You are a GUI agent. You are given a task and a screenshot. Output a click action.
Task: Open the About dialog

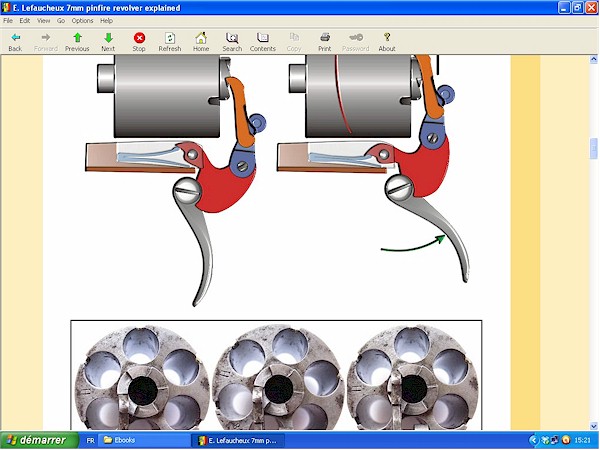pyautogui.click(x=387, y=42)
